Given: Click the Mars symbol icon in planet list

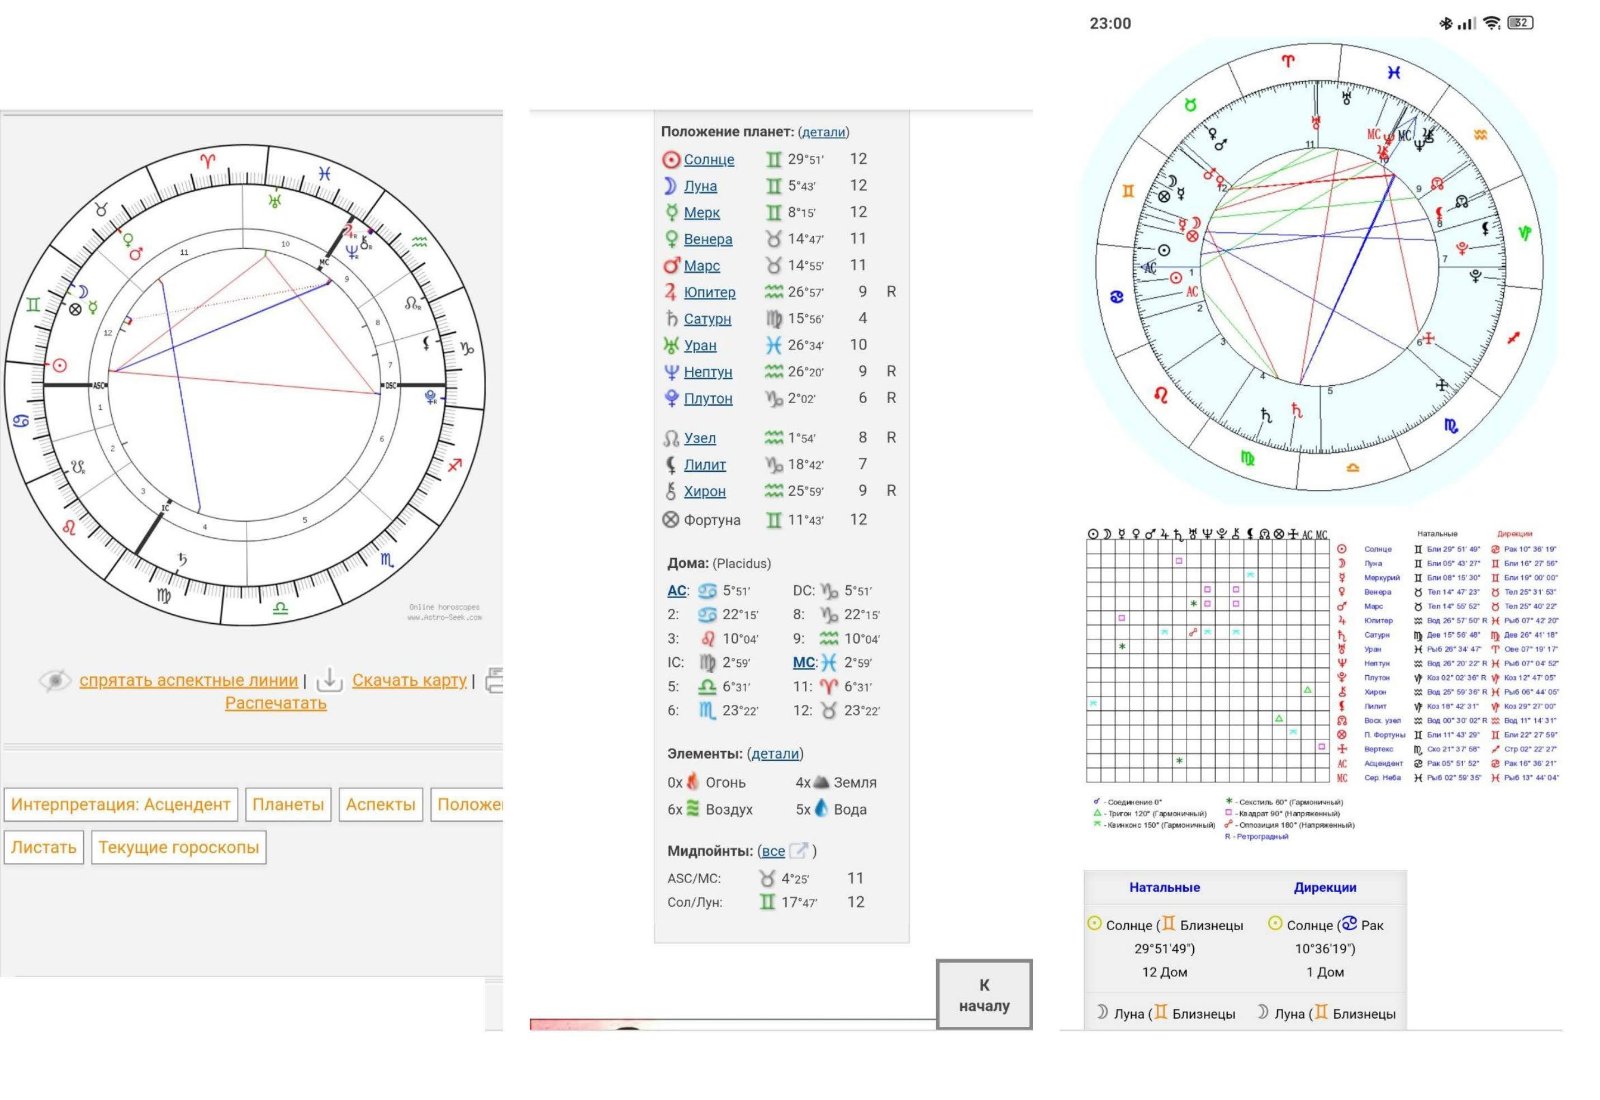Looking at the screenshot, I should click(671, 266).
